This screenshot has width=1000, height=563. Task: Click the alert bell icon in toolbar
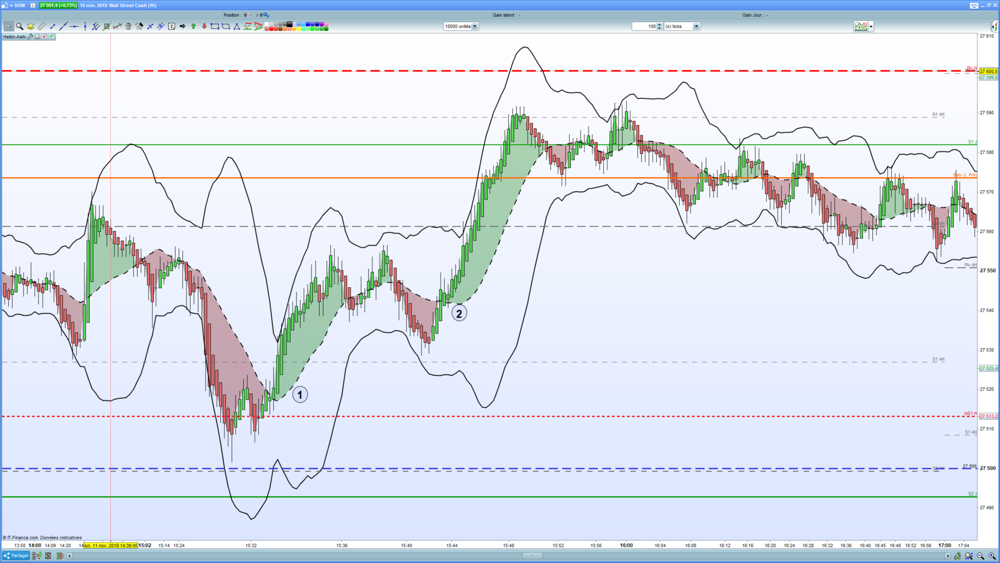(x=31, y=26)
